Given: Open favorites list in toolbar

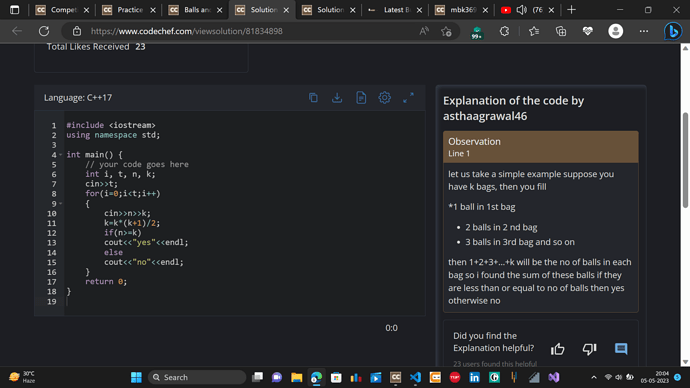Looking at the screenshot, I should pyautogui.click(x=534, y=31).
